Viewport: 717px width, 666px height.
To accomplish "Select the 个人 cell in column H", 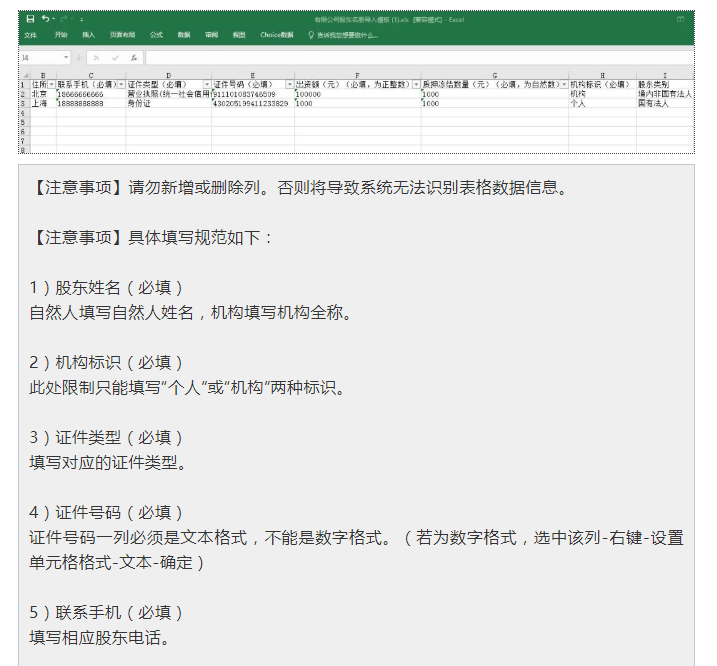I will click(x=602, y=103).
